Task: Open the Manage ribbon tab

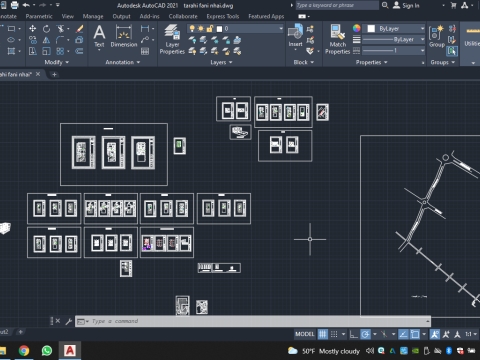Action: click(93, 16)
